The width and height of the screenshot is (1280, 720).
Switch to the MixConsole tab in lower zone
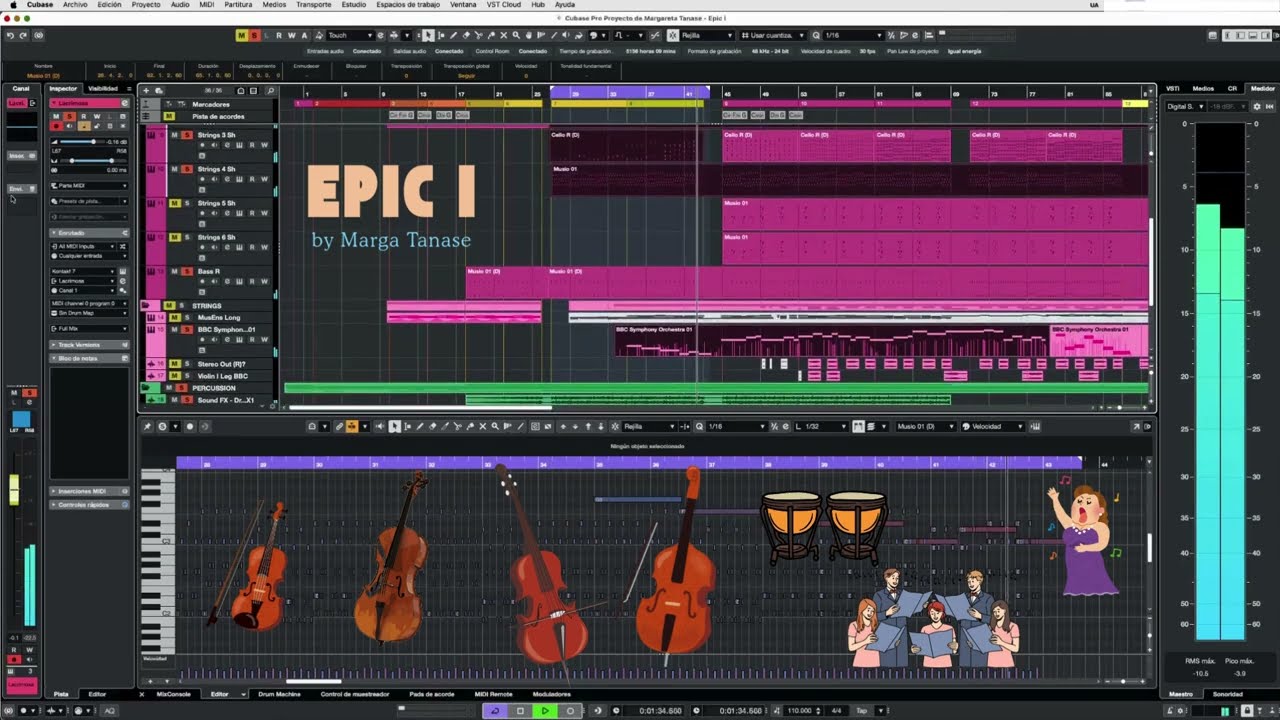click(173, 694)
